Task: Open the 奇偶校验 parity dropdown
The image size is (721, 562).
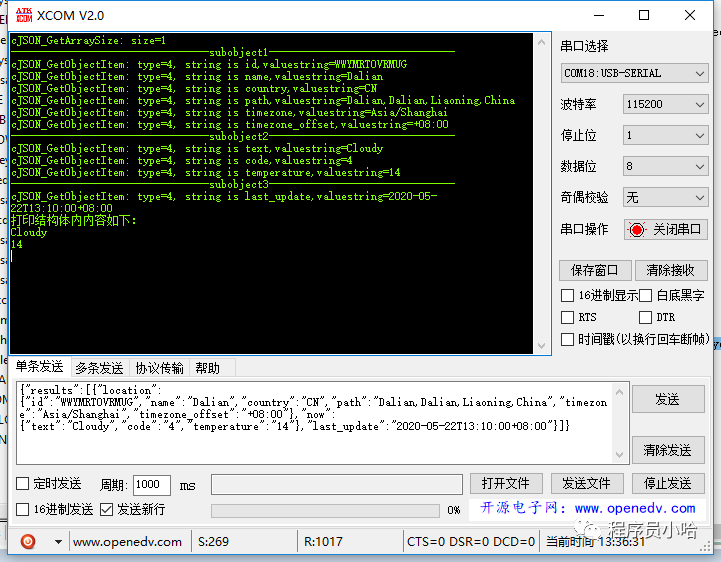Action: (665, 197)
